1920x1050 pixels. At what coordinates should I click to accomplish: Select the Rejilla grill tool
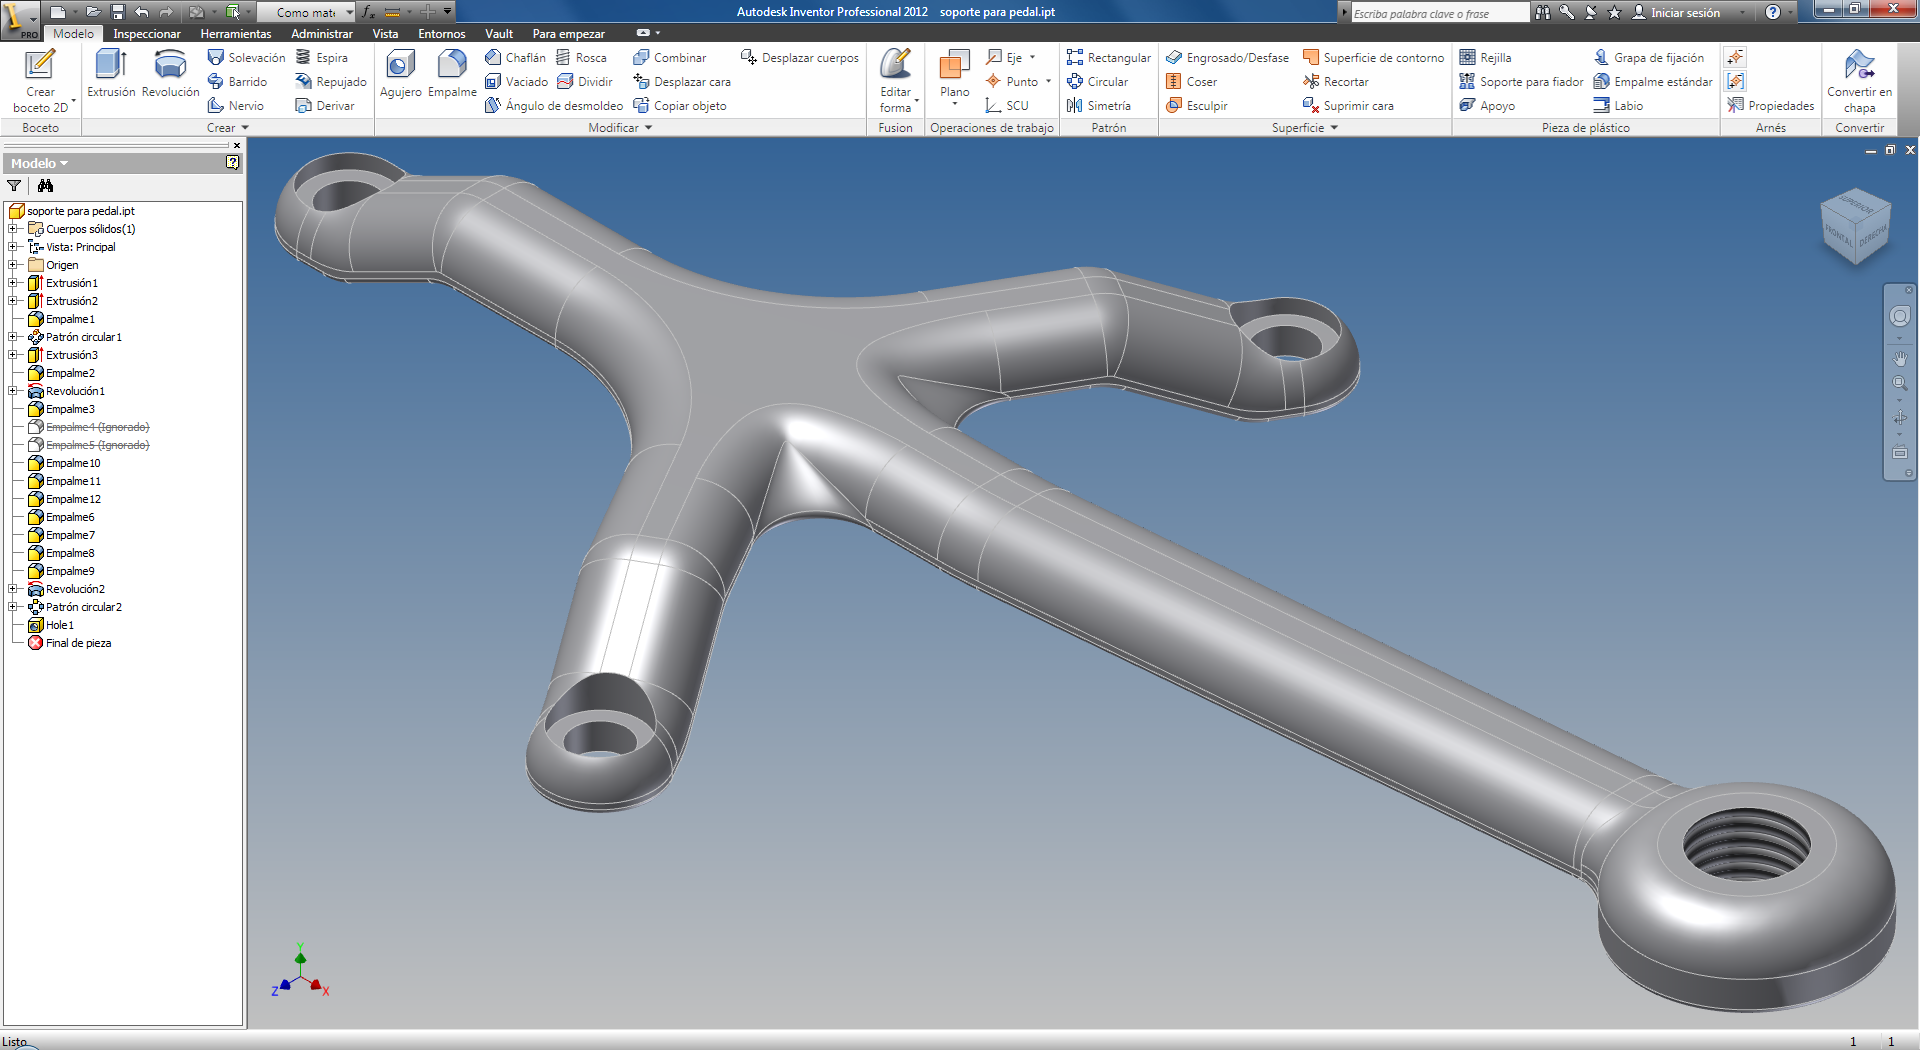click(x=1485, y=58)
